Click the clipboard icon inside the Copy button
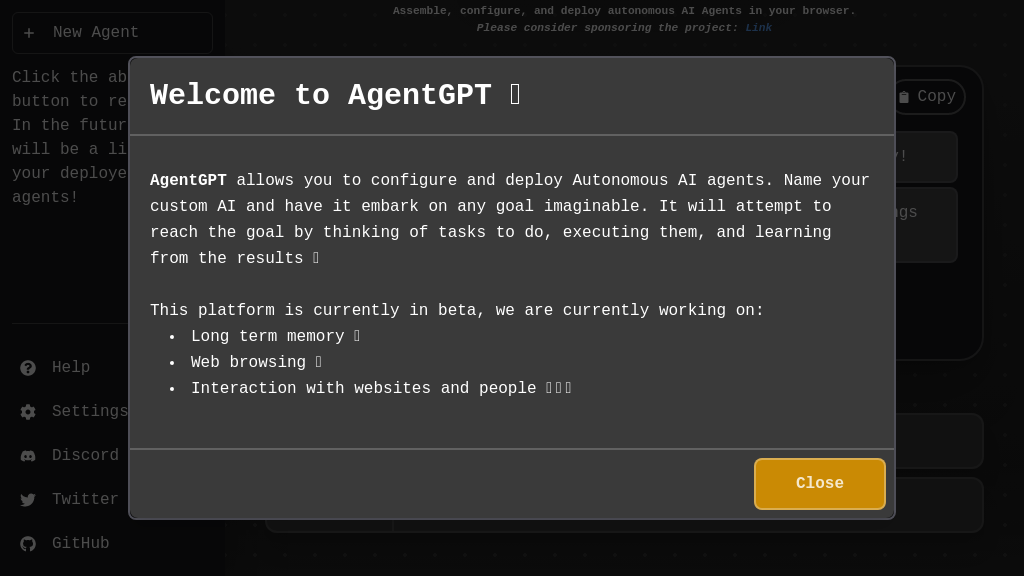This screenshot has width=1024, height=576. pos(905,96)
